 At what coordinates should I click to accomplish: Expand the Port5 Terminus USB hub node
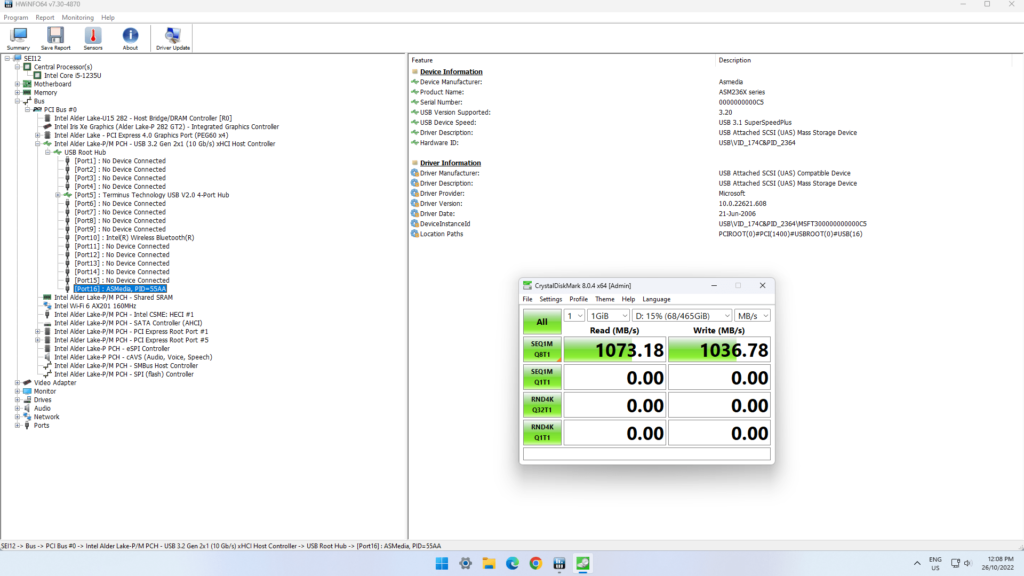pos(57,195)
